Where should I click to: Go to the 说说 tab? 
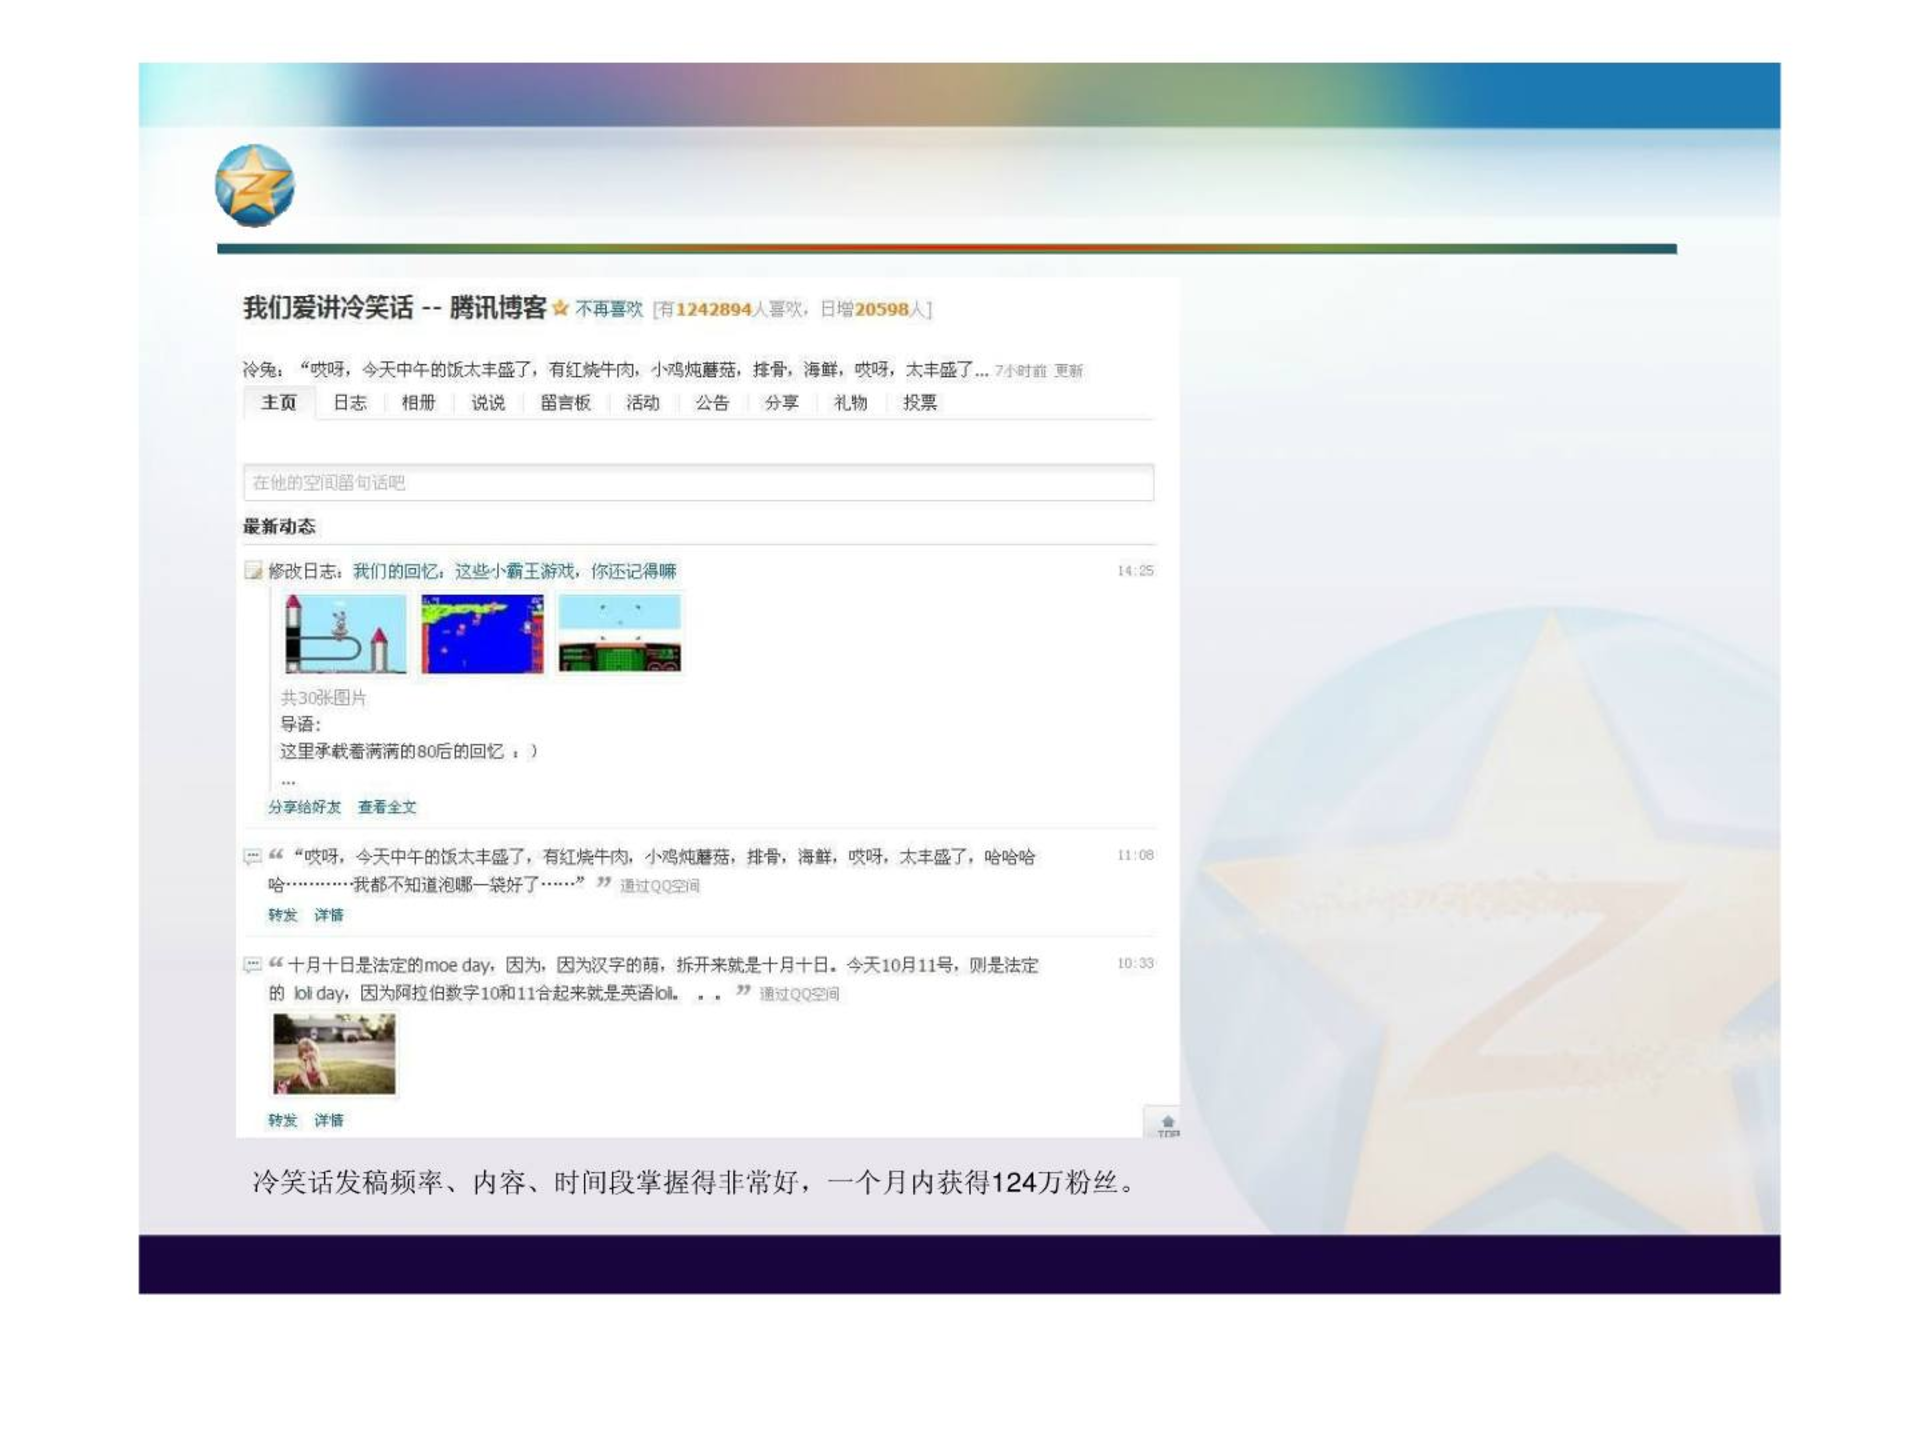(x=488, y=403)
